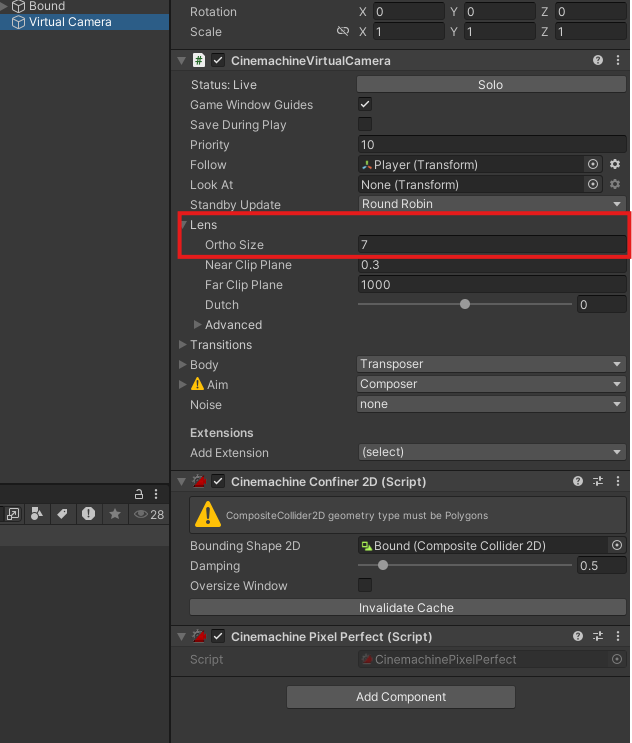The width and height of the screenshot is (632, 743).
Task: Collapse Cinemachine Pixel Perfect component foldout
Action: pyautogui.click(x=181, y=637)
